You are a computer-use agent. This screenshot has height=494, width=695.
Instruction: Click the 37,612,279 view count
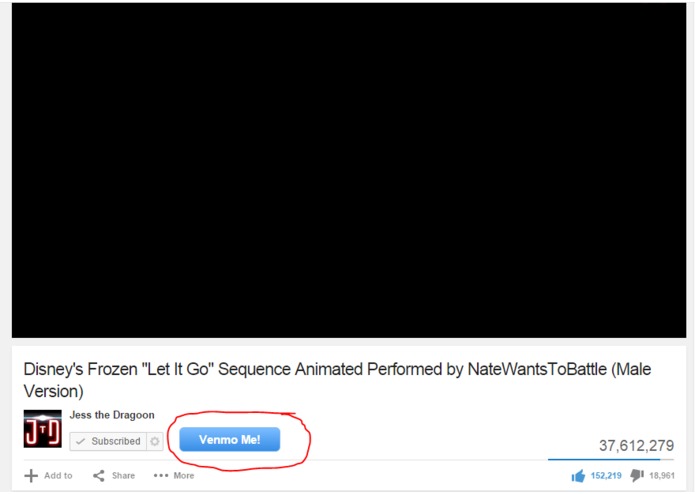click(x=636, y=446)
